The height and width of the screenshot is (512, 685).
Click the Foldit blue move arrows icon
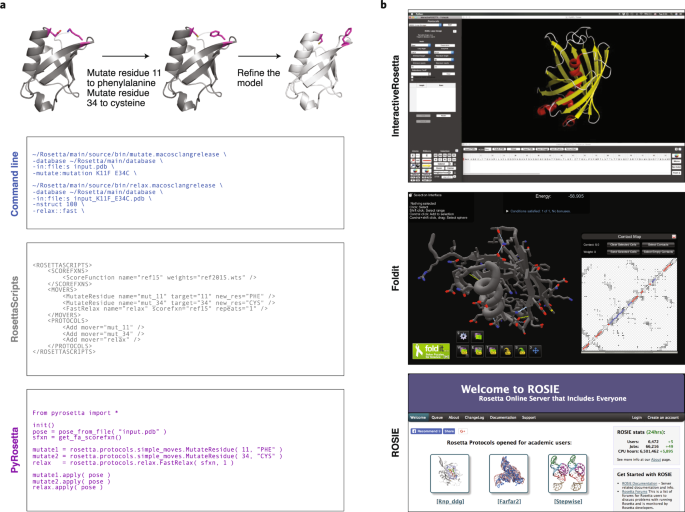point(536,351)
